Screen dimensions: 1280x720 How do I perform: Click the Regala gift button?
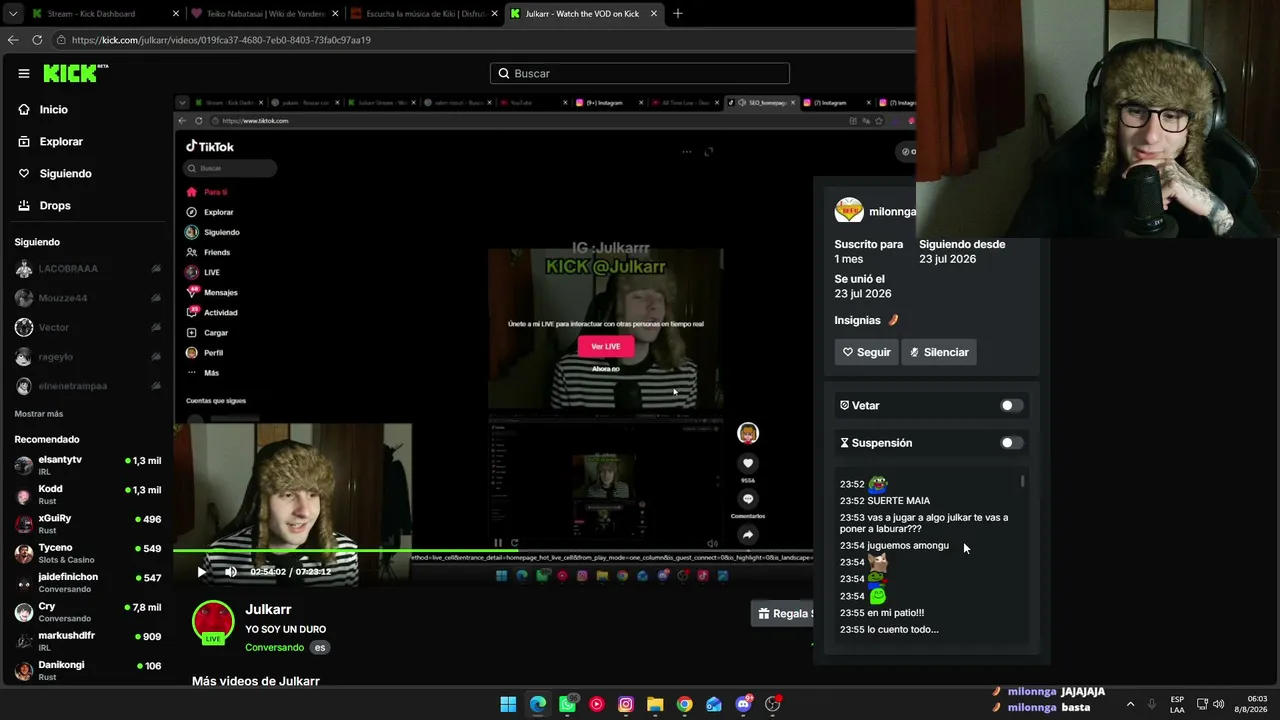pyautogui.click(x=785, y=614)
